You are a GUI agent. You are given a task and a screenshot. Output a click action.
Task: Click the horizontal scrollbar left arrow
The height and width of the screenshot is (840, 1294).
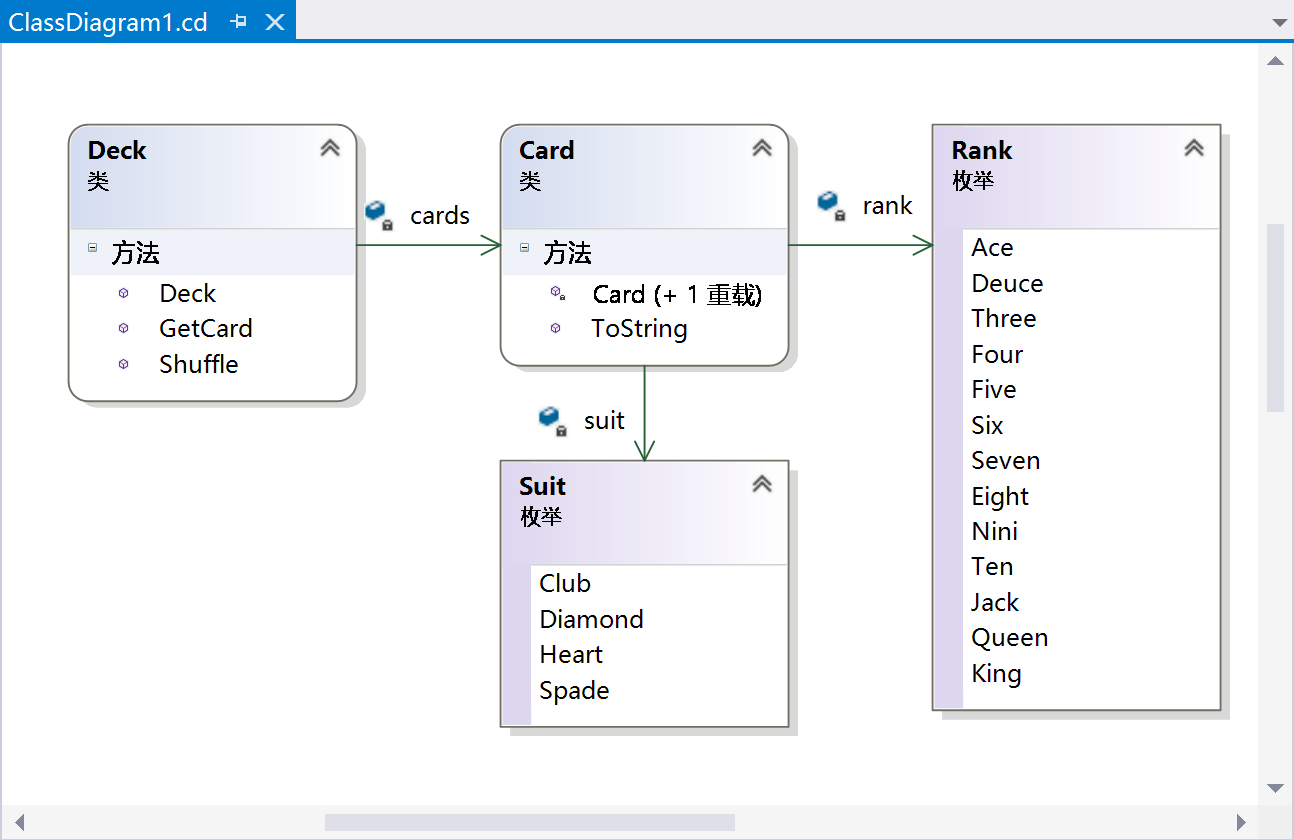coord(18,822)
